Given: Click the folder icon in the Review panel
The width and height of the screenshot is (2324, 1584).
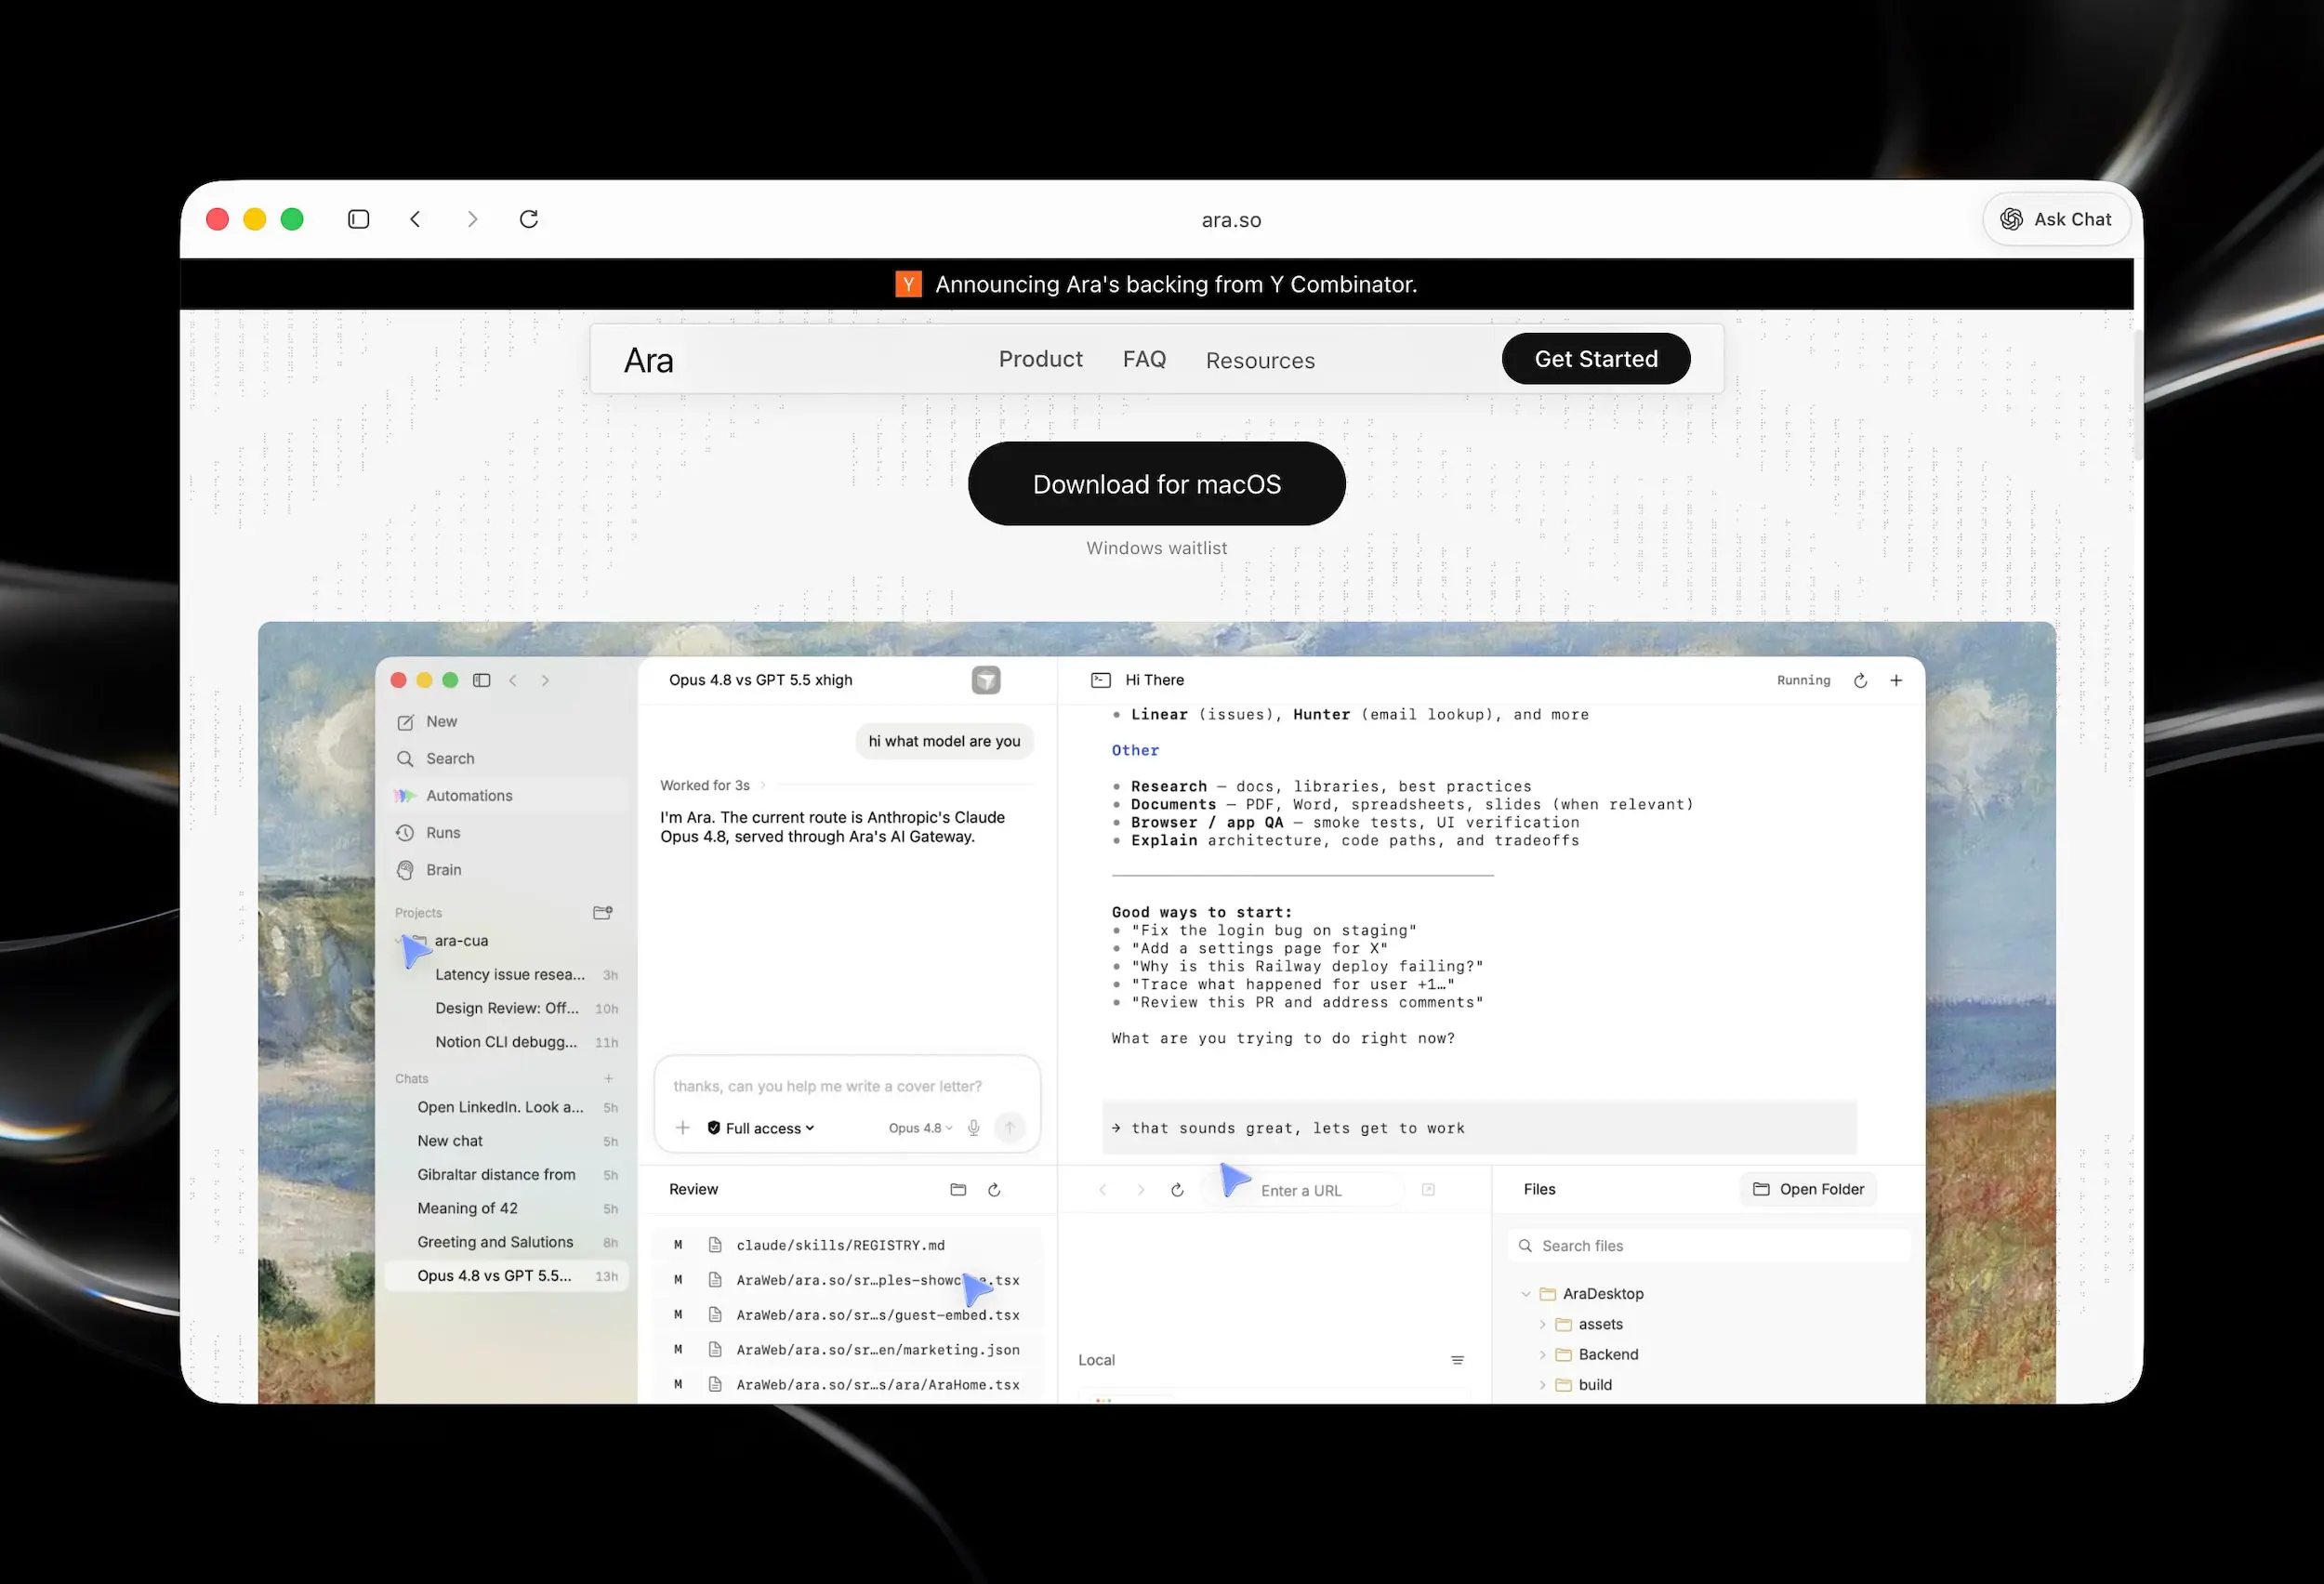Looking at the screenshot, I should (958, 1190).
